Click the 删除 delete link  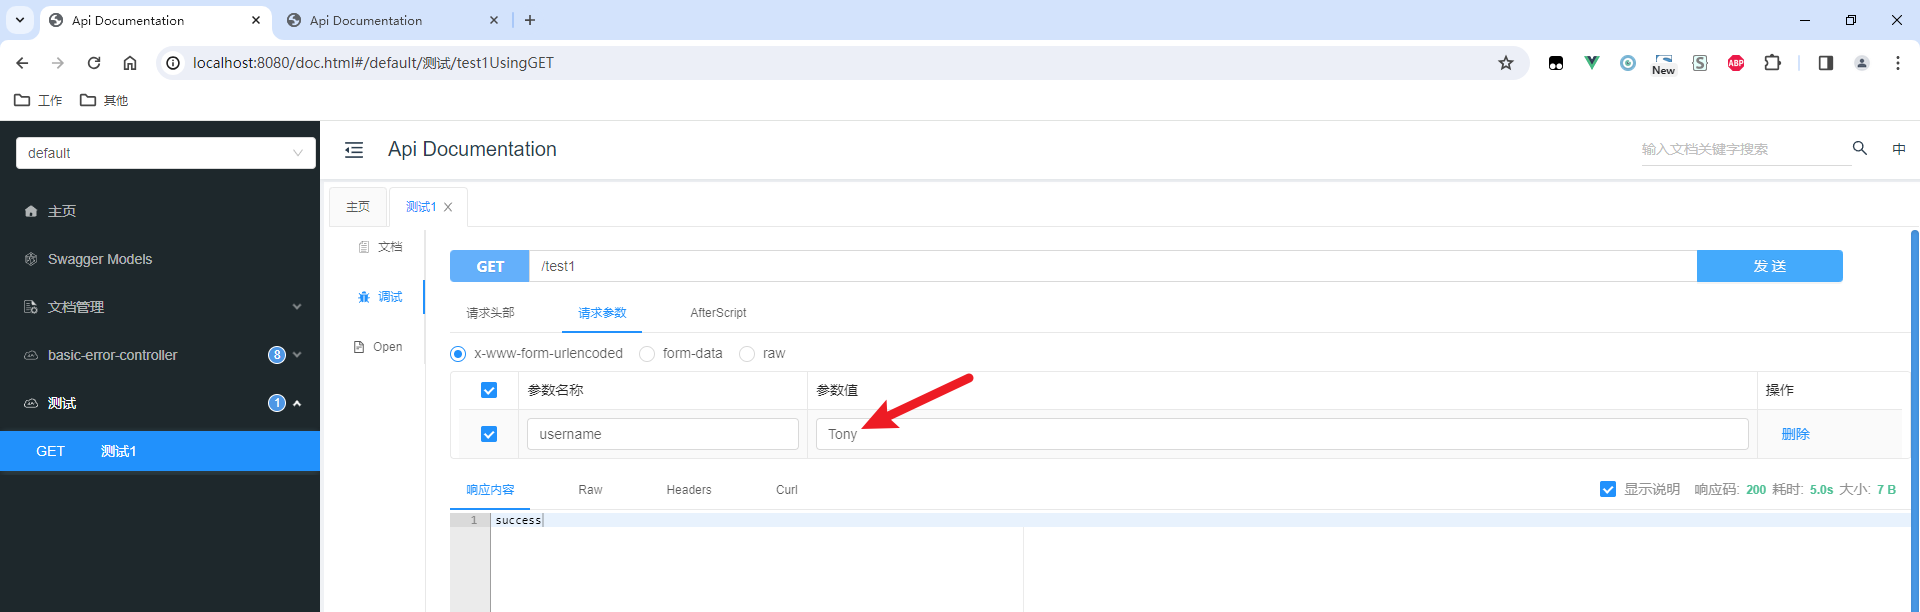click(x=1795, y=434)
